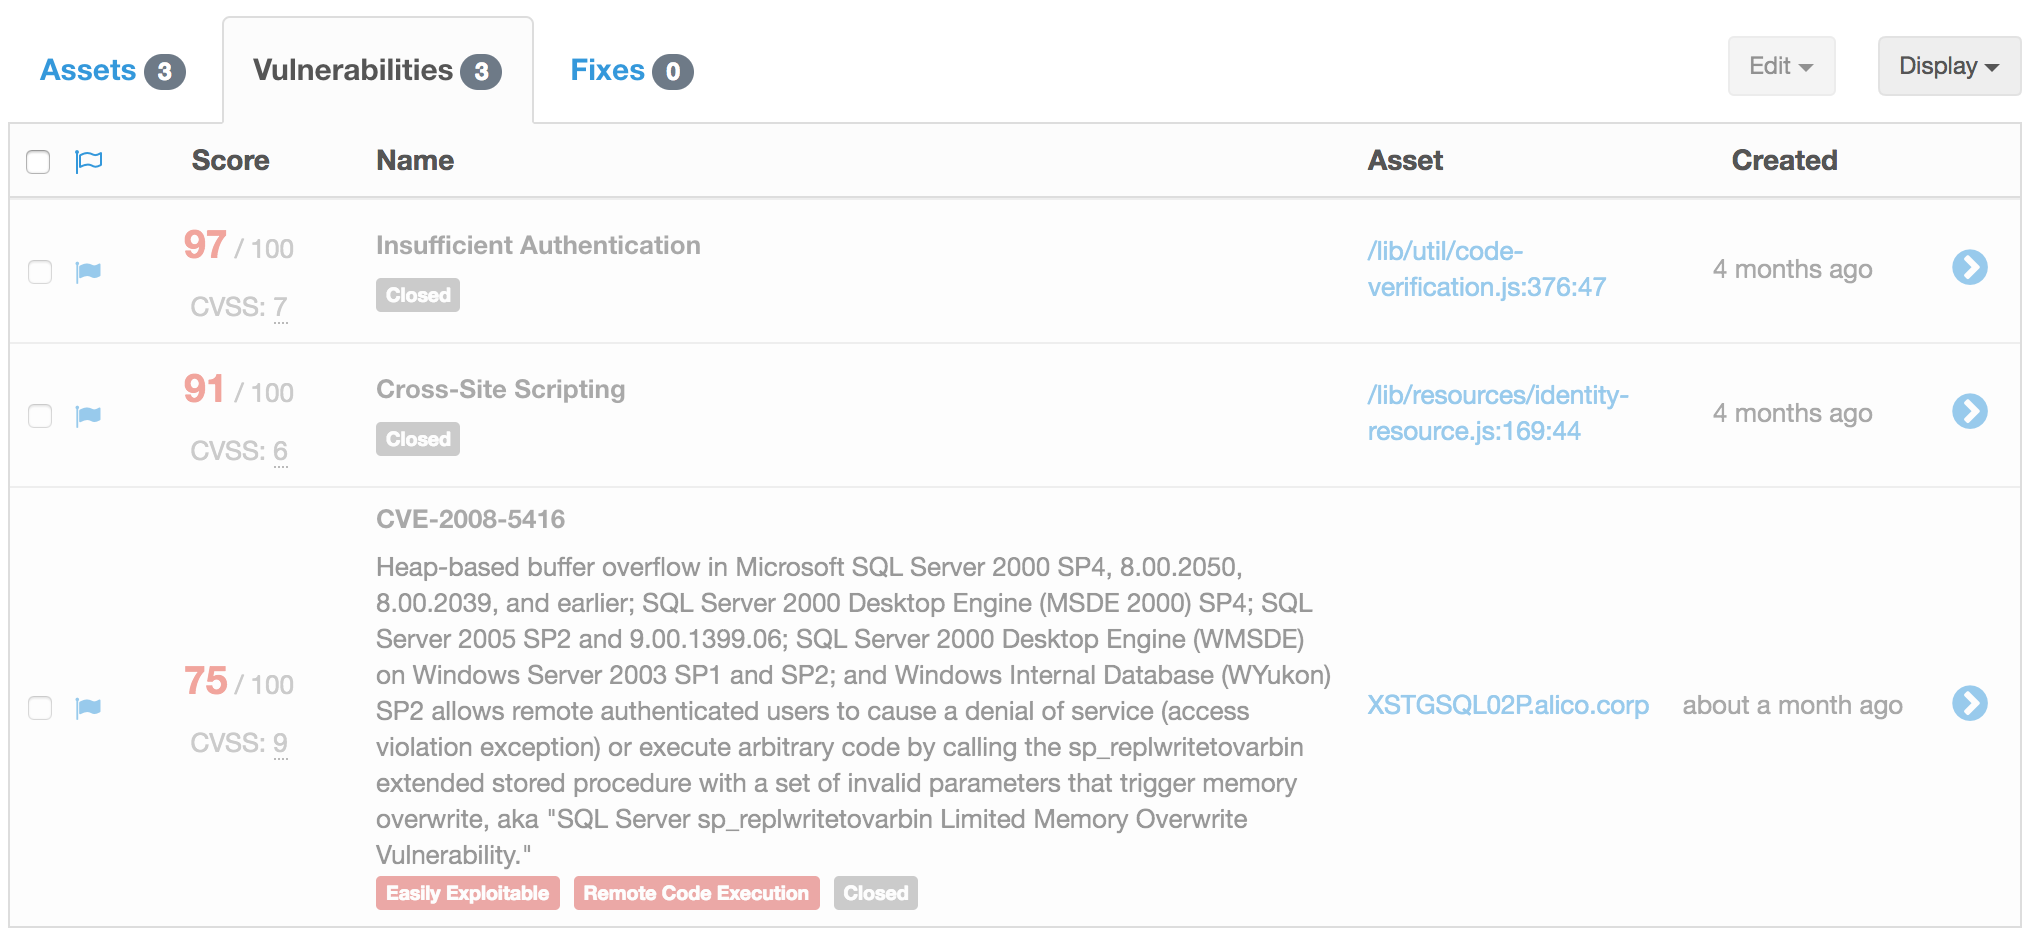Tick the CVE-2008-5416 row checkbox
Screen dimensions: 2036x942
(40, 708)
